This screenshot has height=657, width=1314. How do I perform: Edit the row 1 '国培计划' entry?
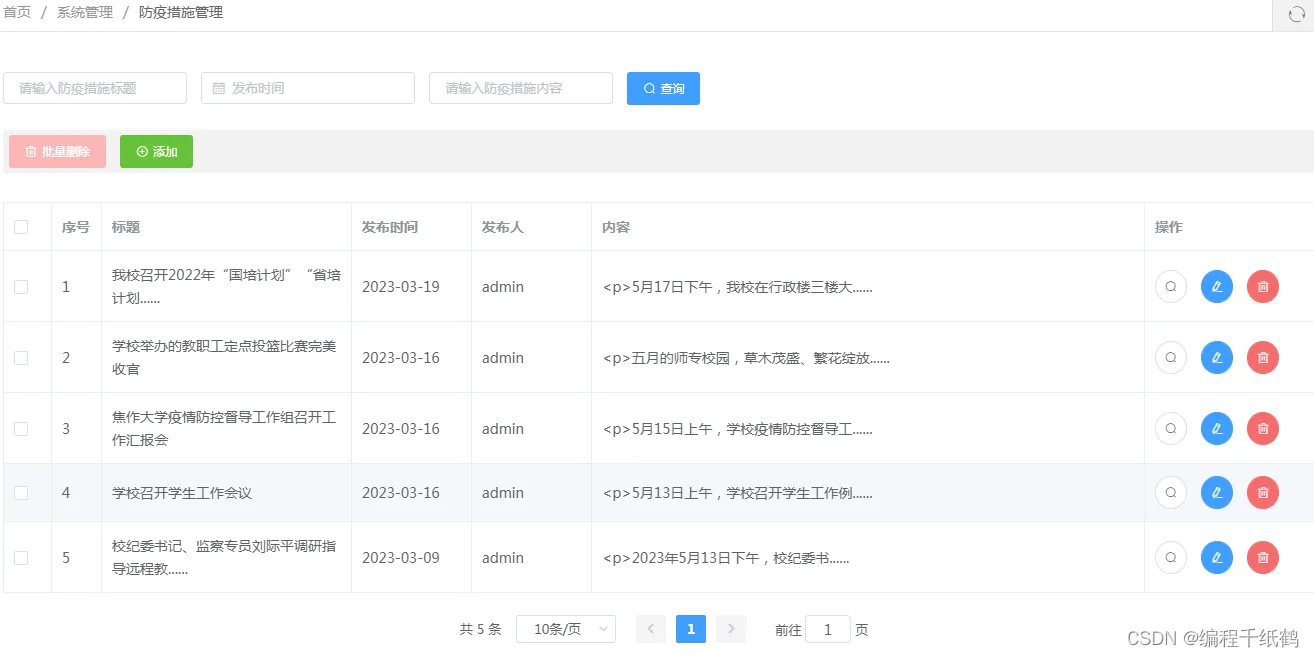point(1217,287)
